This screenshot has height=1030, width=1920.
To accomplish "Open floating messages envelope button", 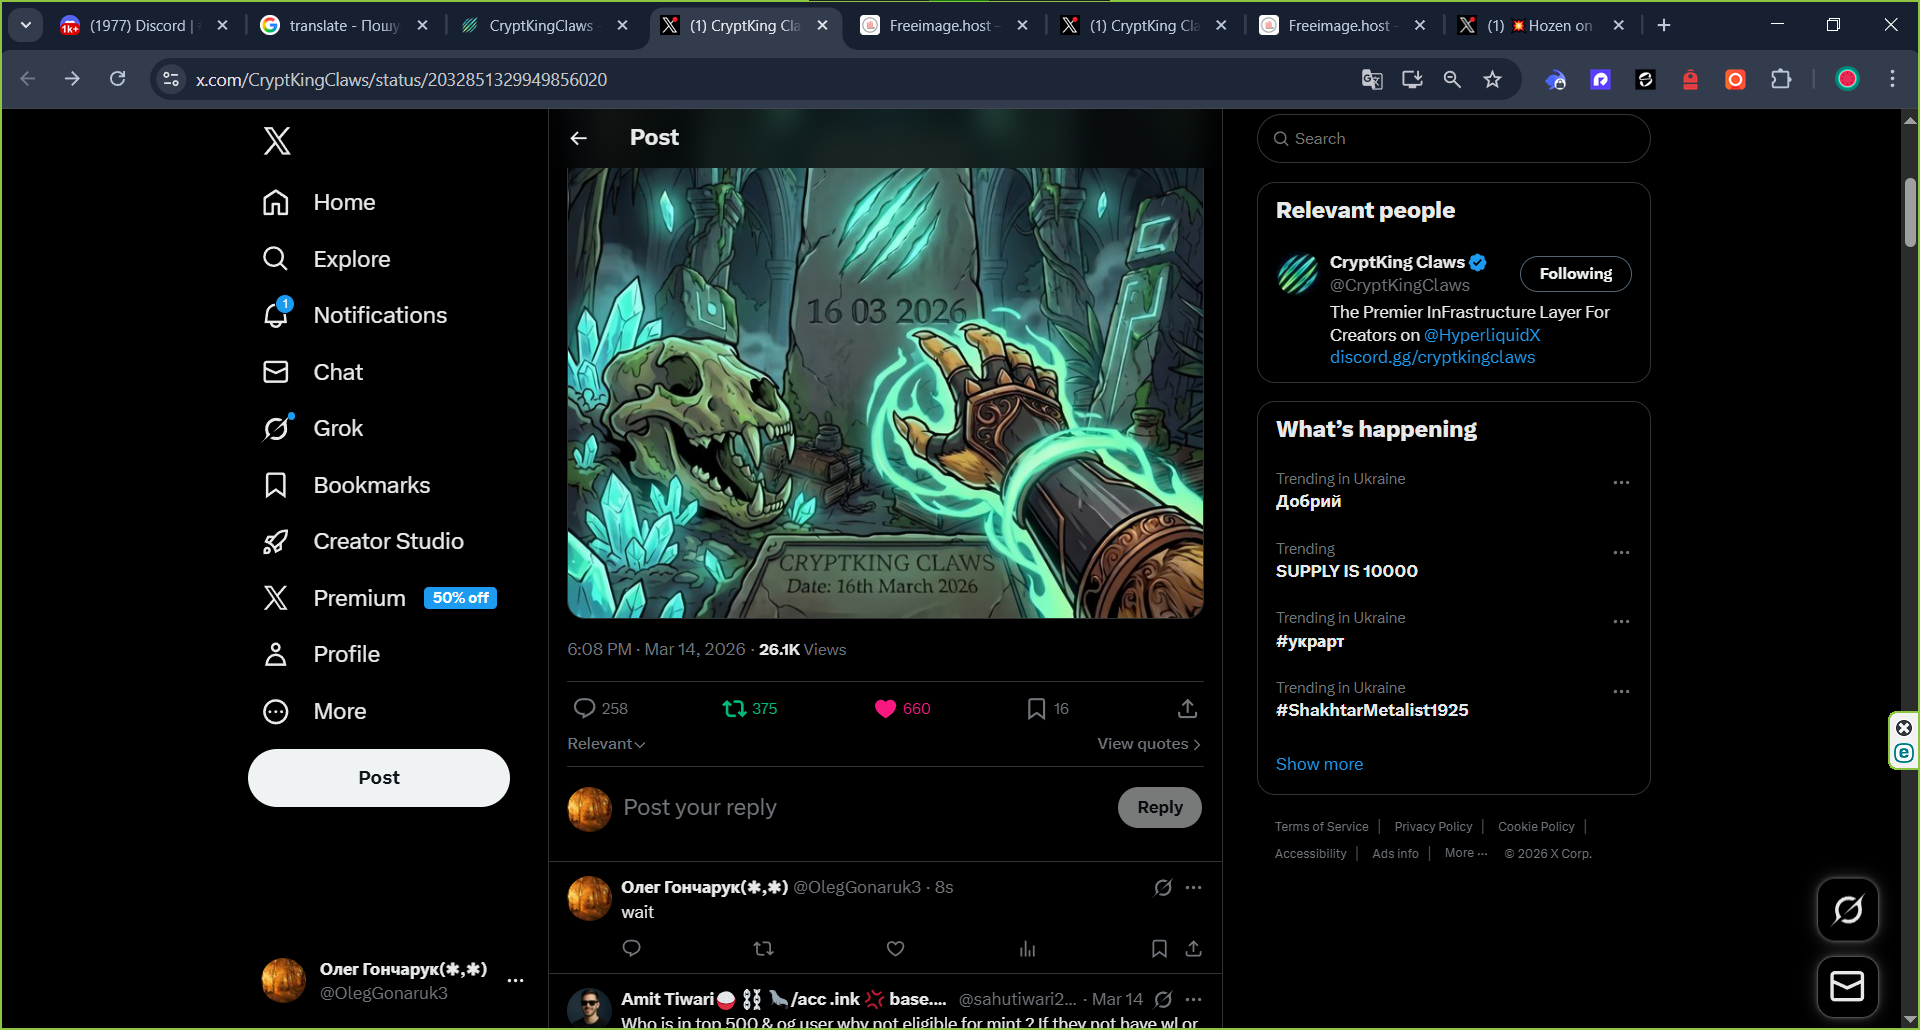I will tap(1847, 988).
